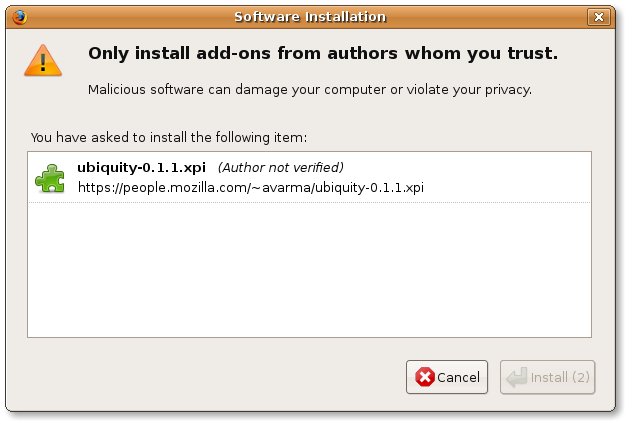625x421 pixels.
Task: Click the word "privacy" in the warning text
Action: [x=506, y=89]
